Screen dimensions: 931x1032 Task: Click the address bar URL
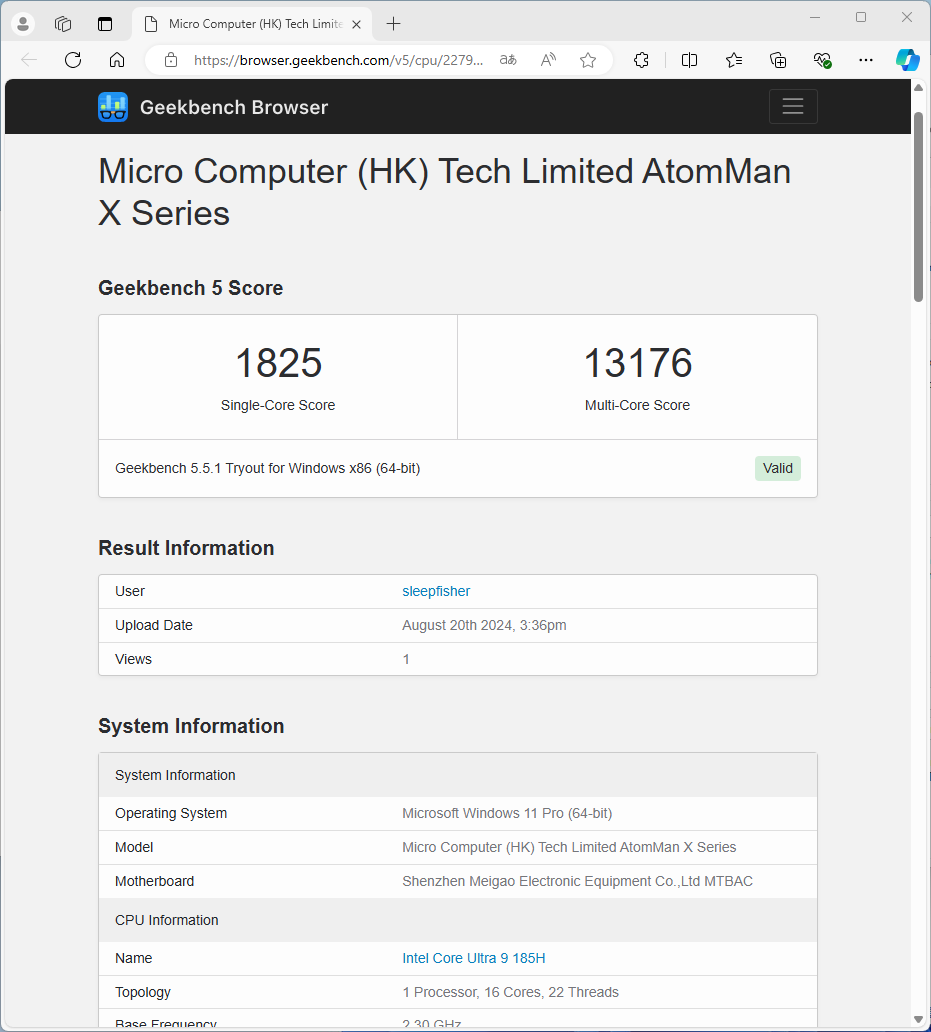338,60
